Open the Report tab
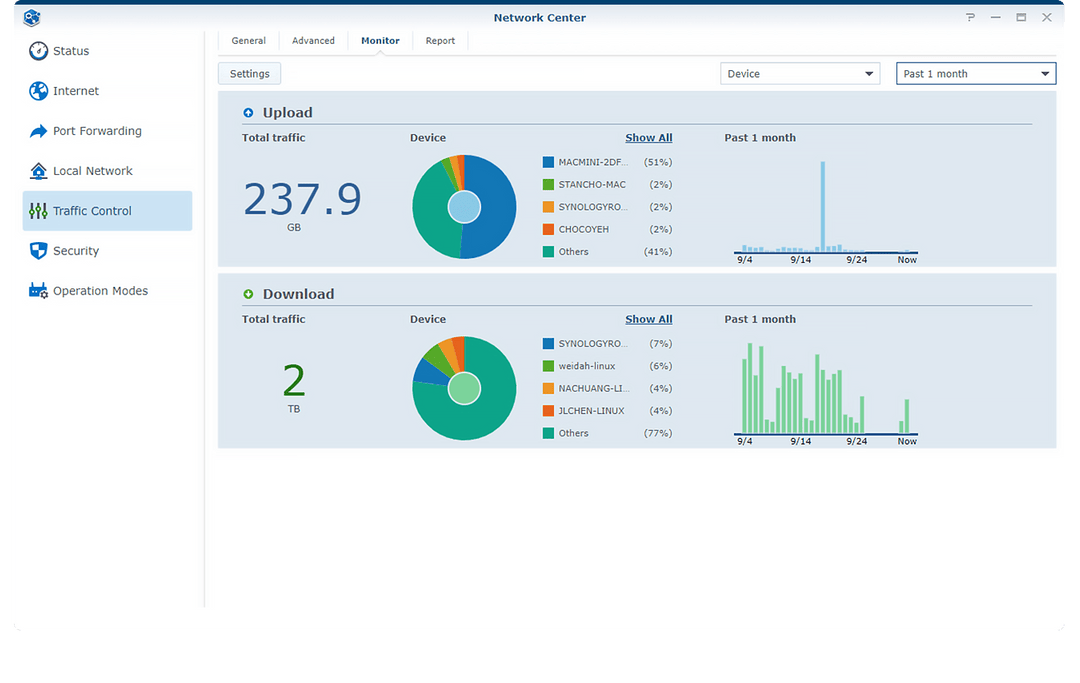Viewport: 1080px width, 683px height. [x=440, y=41]
